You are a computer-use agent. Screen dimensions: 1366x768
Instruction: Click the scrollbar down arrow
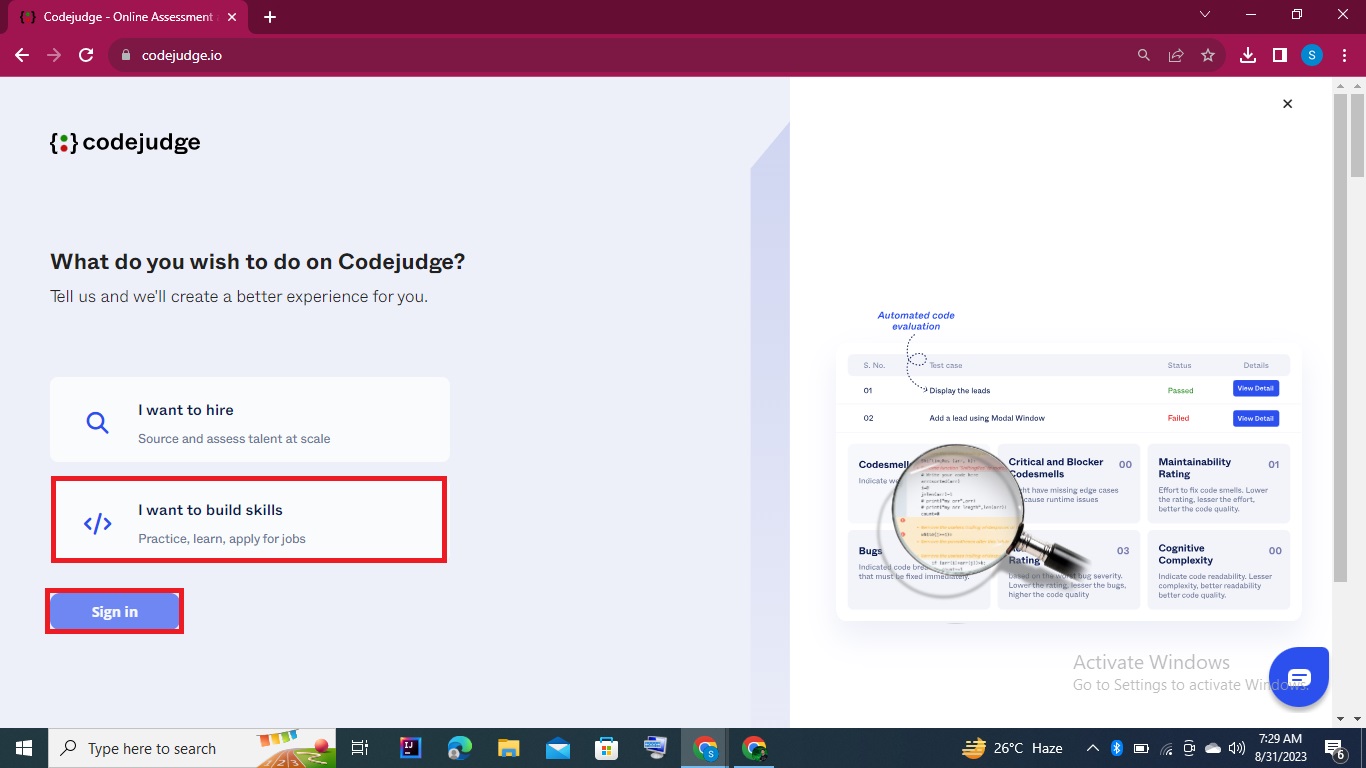[x=1358, y=719]
